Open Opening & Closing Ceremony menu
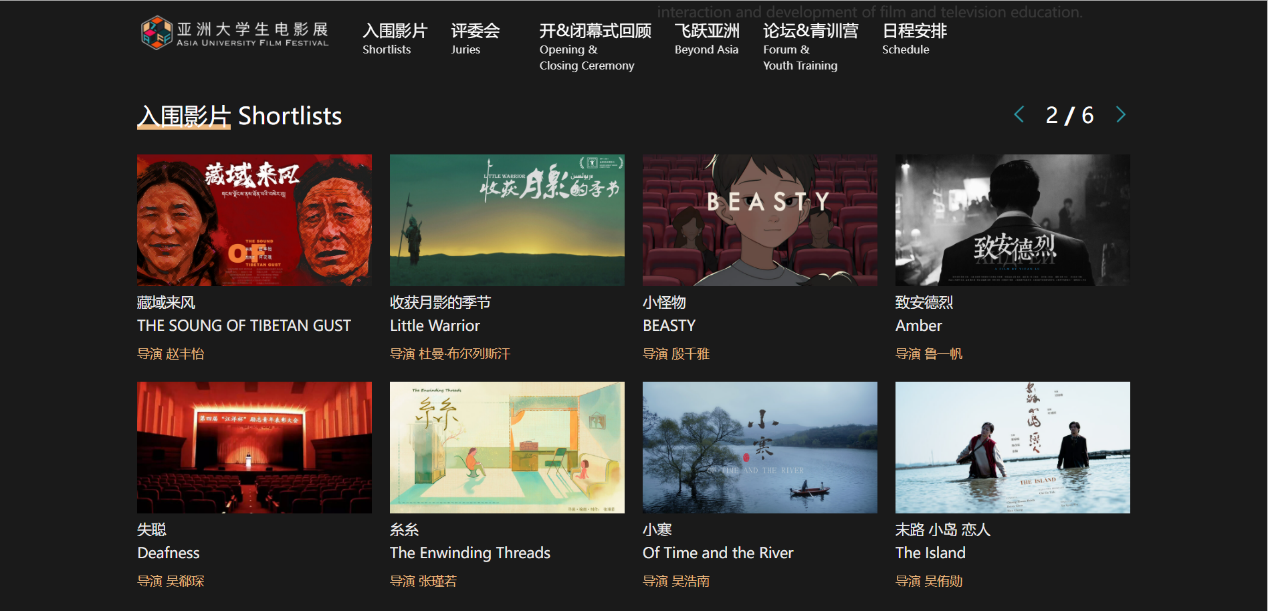Screen dimensions: 1268x611 click(595, 47)
